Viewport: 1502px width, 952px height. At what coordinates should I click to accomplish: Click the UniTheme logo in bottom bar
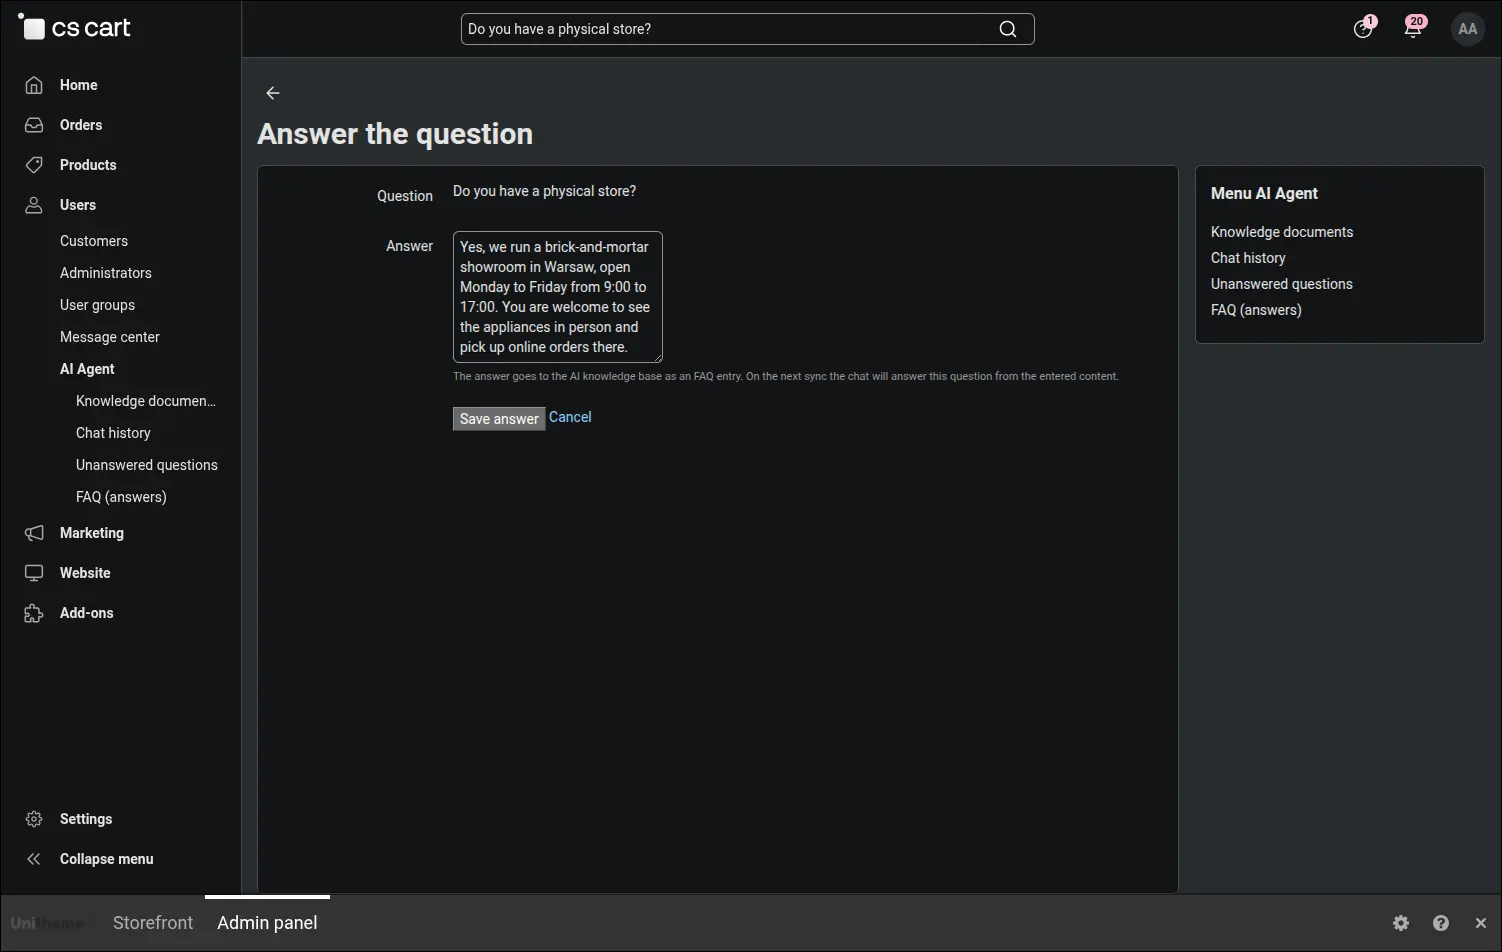coord(47,923)
